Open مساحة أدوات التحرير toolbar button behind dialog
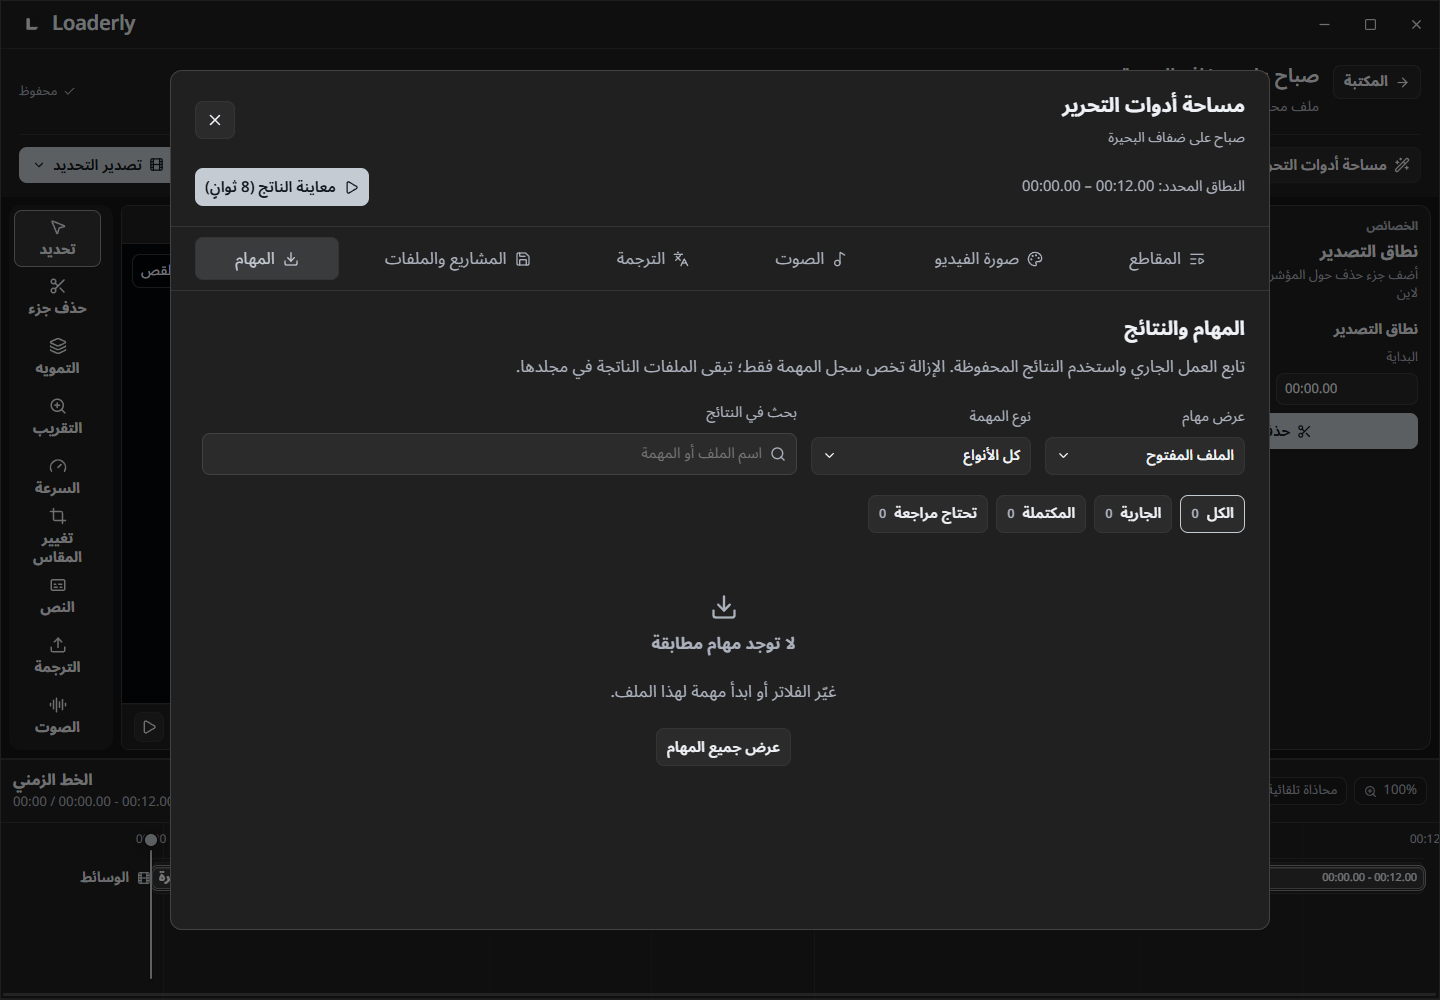The width and height of the screenshot is (1440, 1000). click(1343, 165)
